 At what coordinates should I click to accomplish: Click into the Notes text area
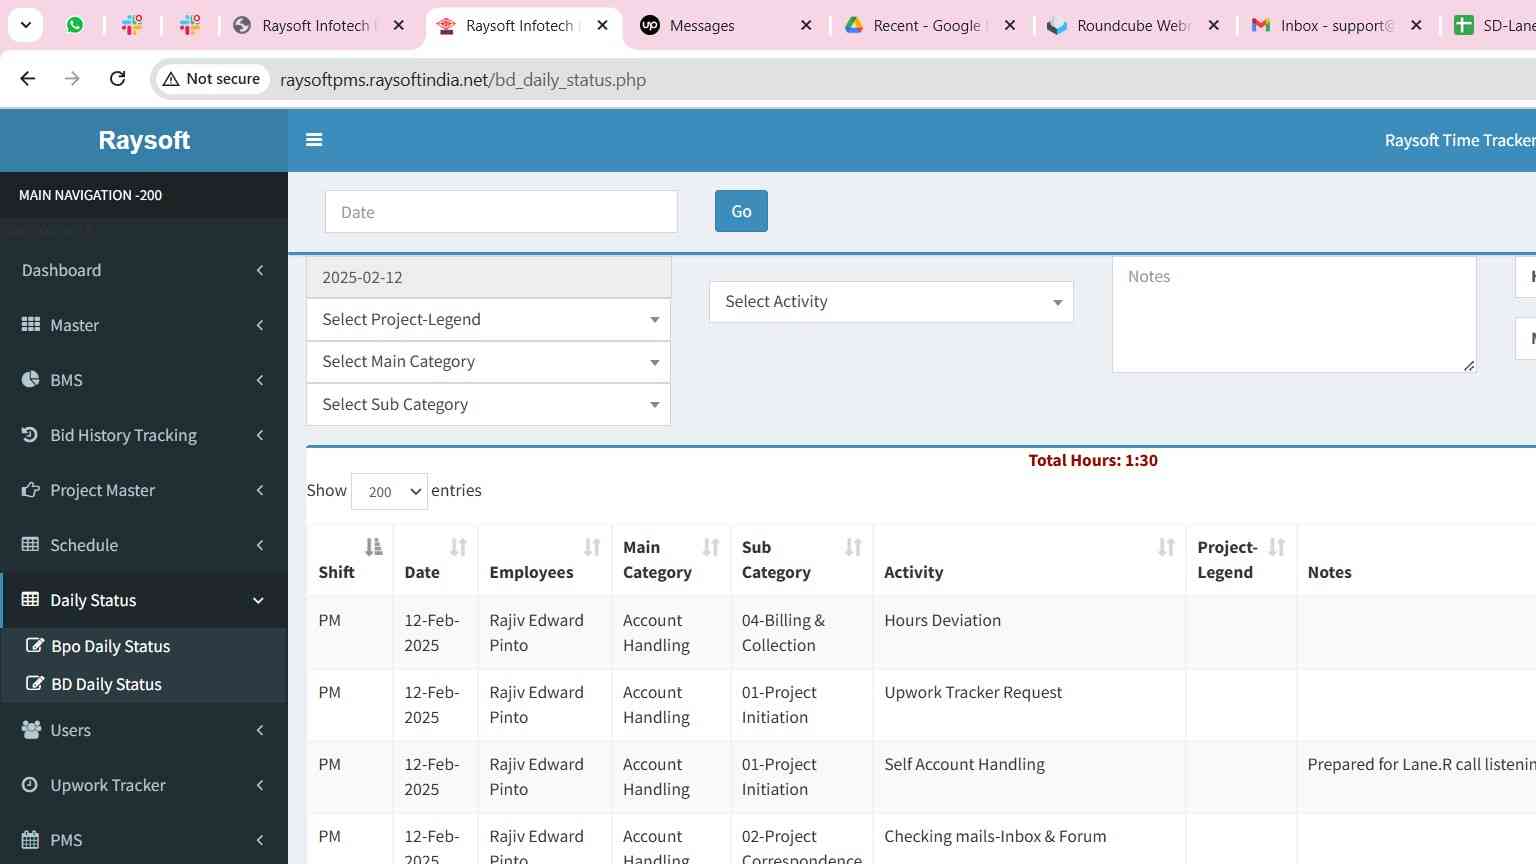pos(1294,314)
